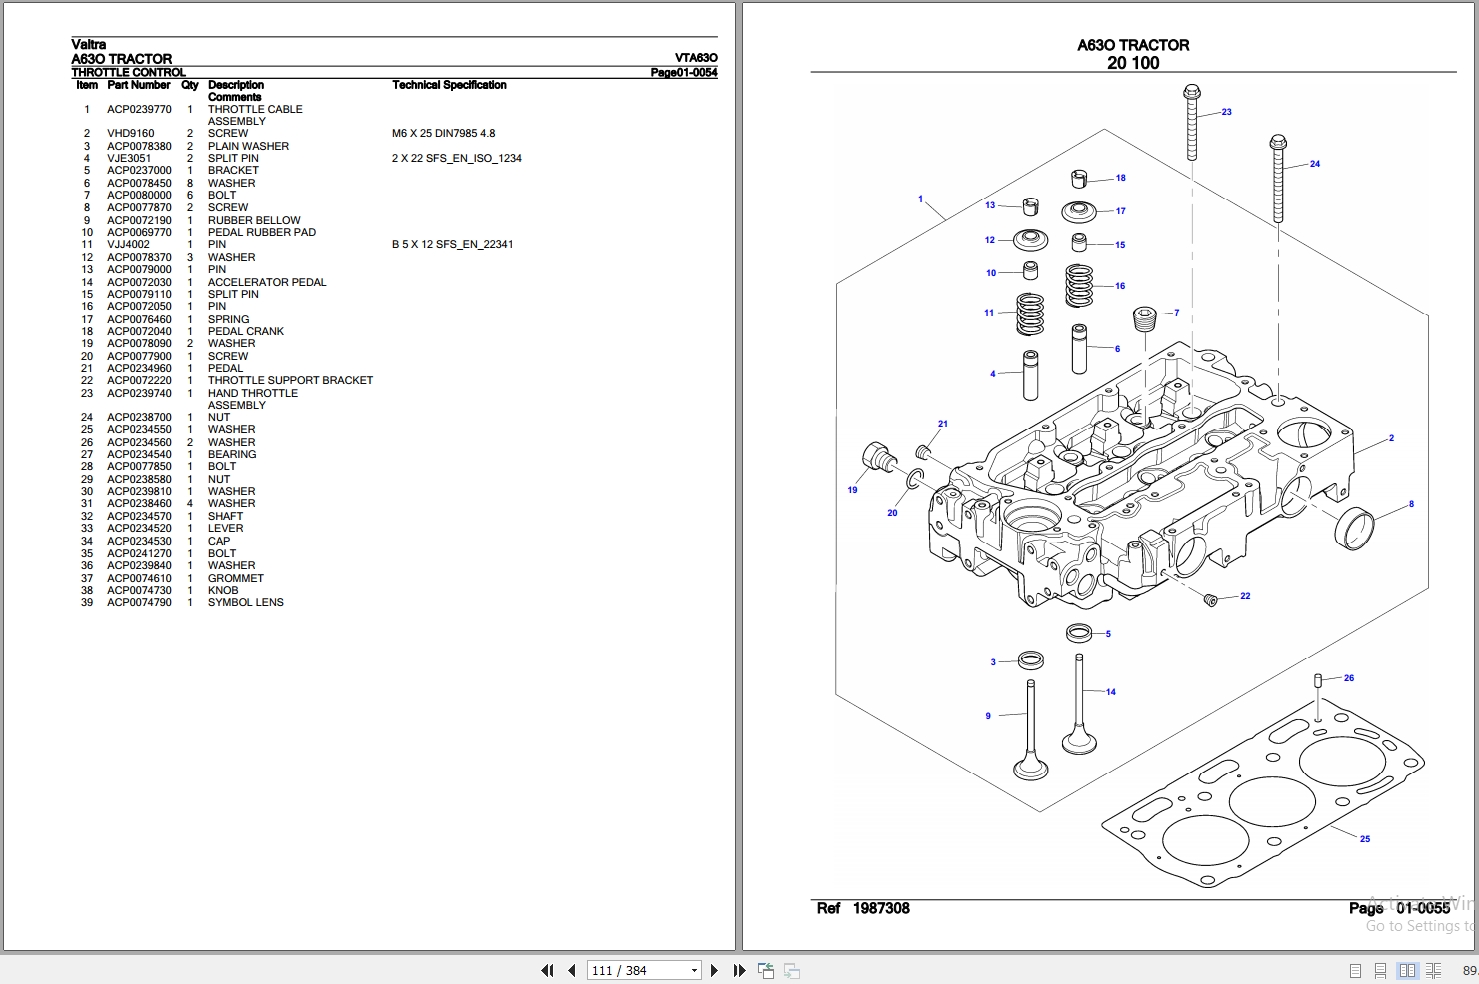1479x984 pixels.
Task: Click spec 2 X 22 SFS_EN_ISO_1234
Action: tap(457, 158)
